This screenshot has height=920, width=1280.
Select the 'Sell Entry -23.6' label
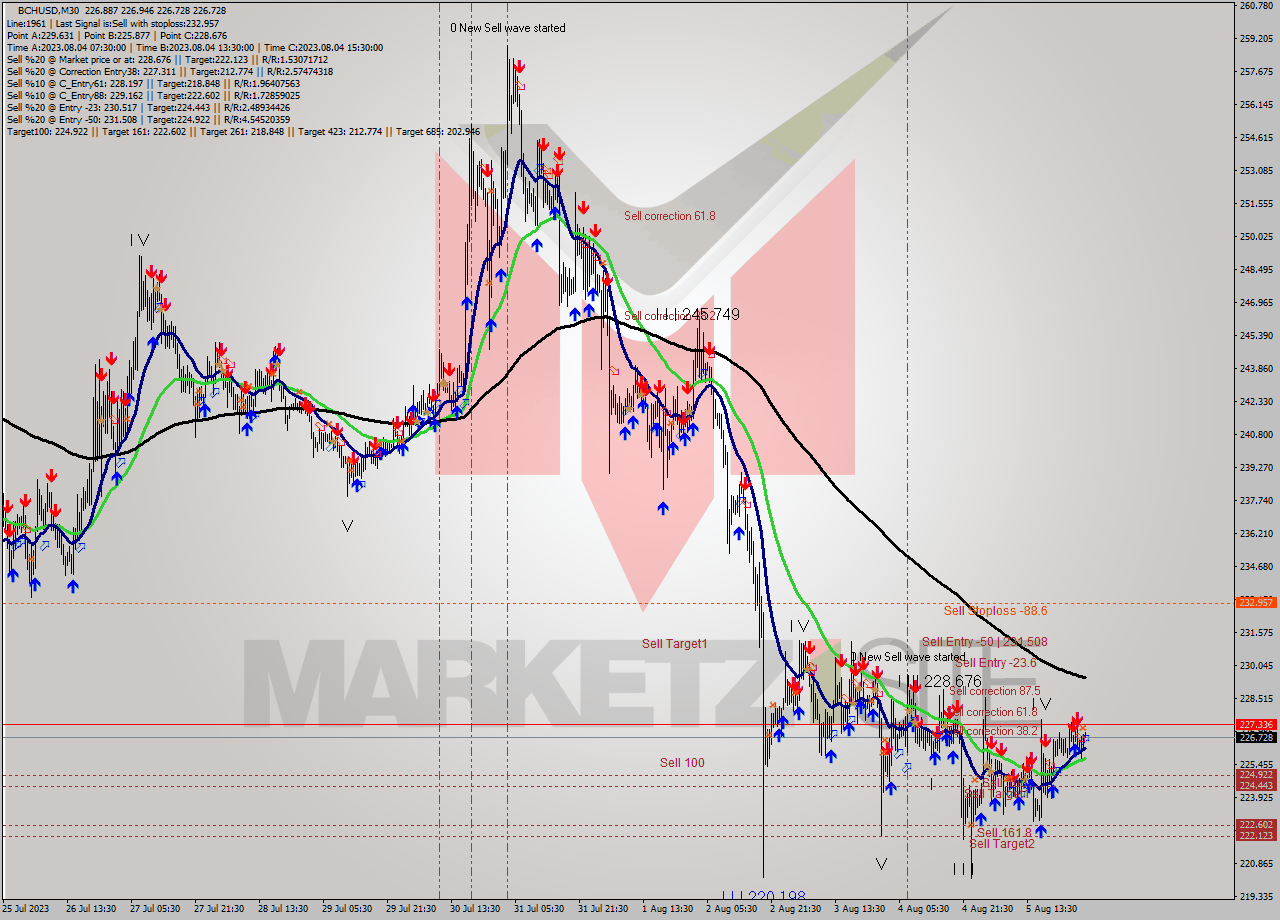pyautogui.click(x=994, y=663)
